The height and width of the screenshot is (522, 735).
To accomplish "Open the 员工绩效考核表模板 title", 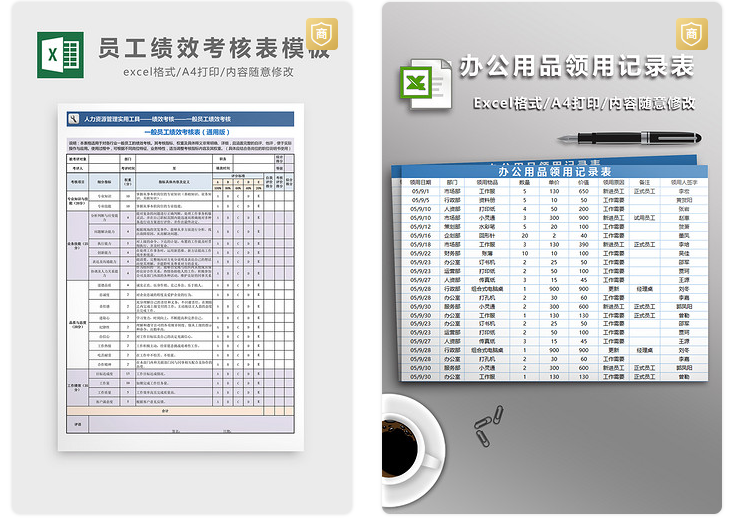I will pyautogui.click(x=212, y=48).
